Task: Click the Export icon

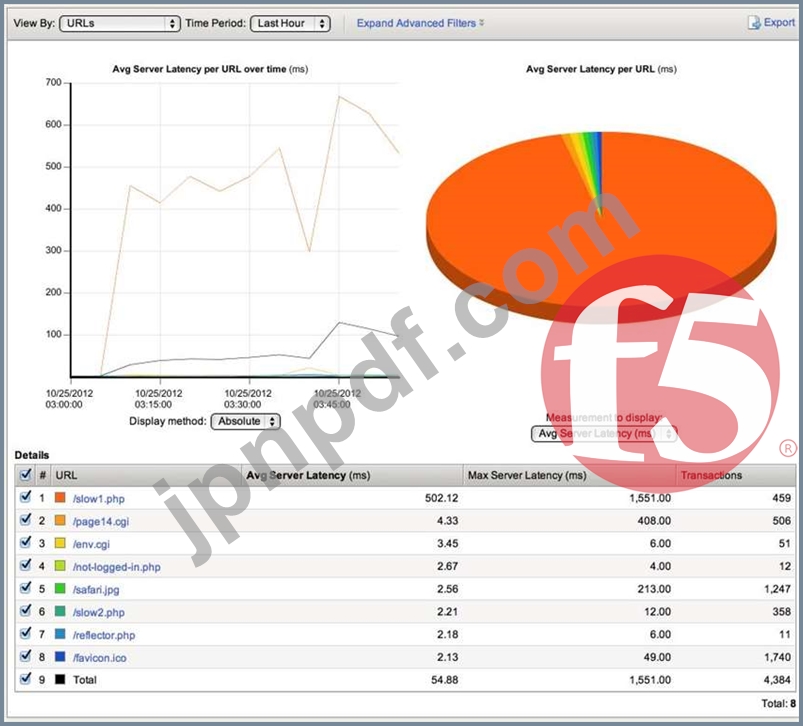Action: coord(754,23)
